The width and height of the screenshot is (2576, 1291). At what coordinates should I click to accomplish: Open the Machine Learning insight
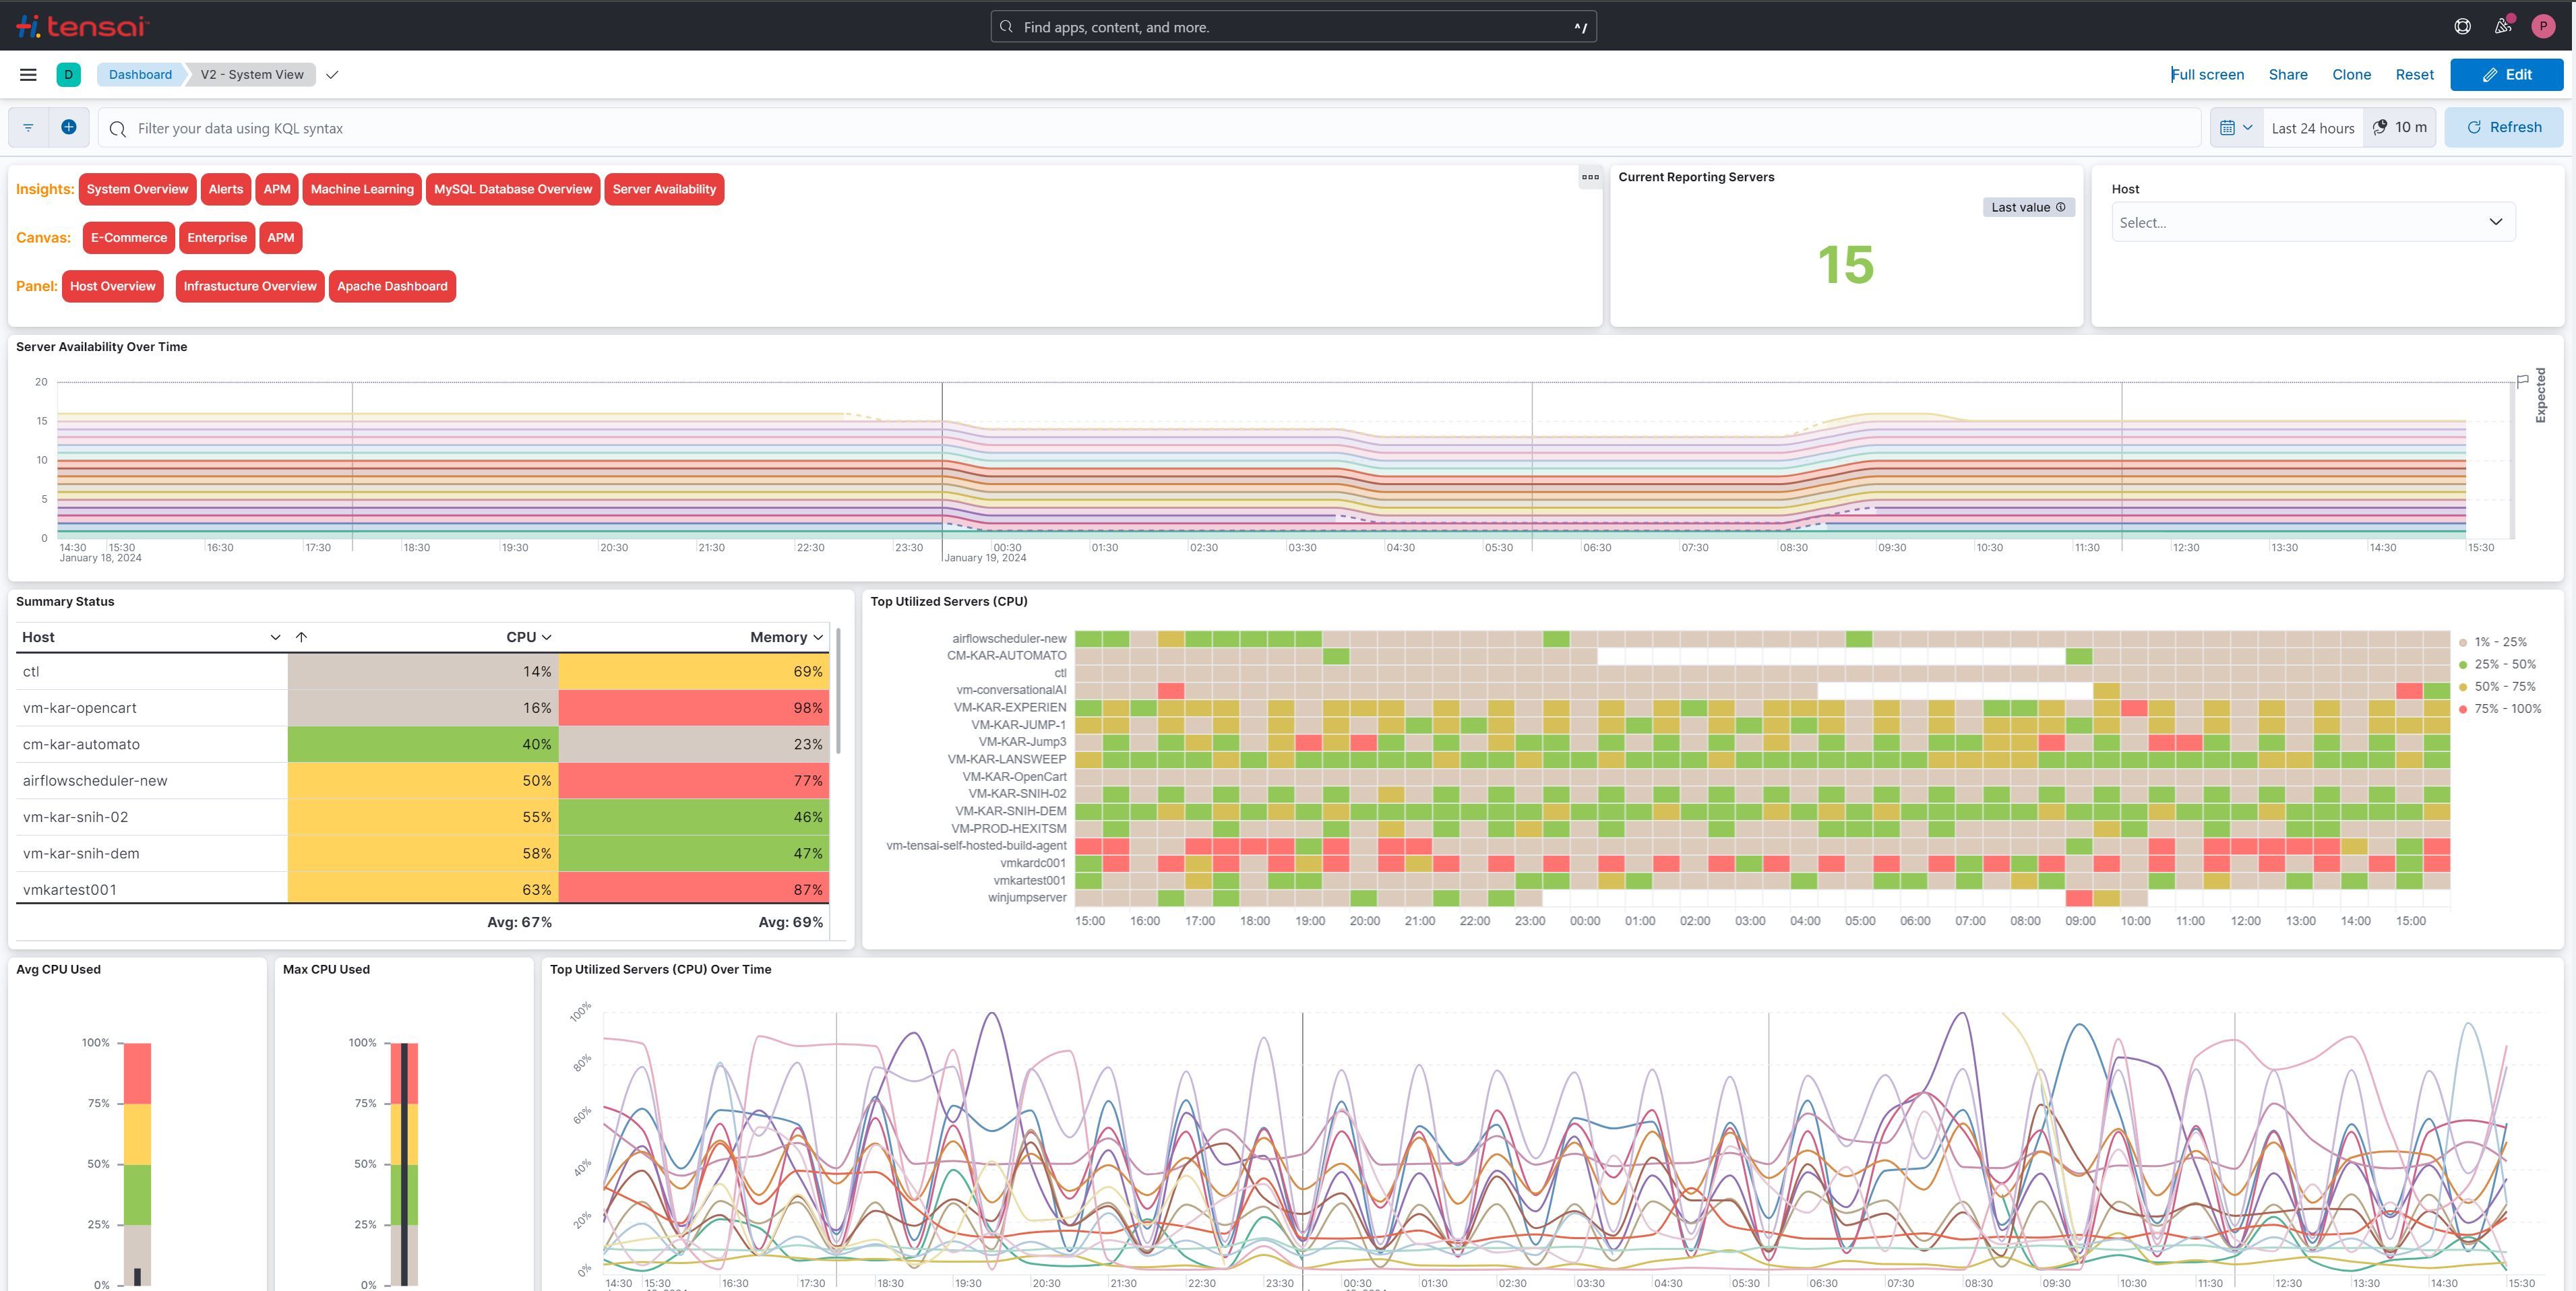(362, 189)
